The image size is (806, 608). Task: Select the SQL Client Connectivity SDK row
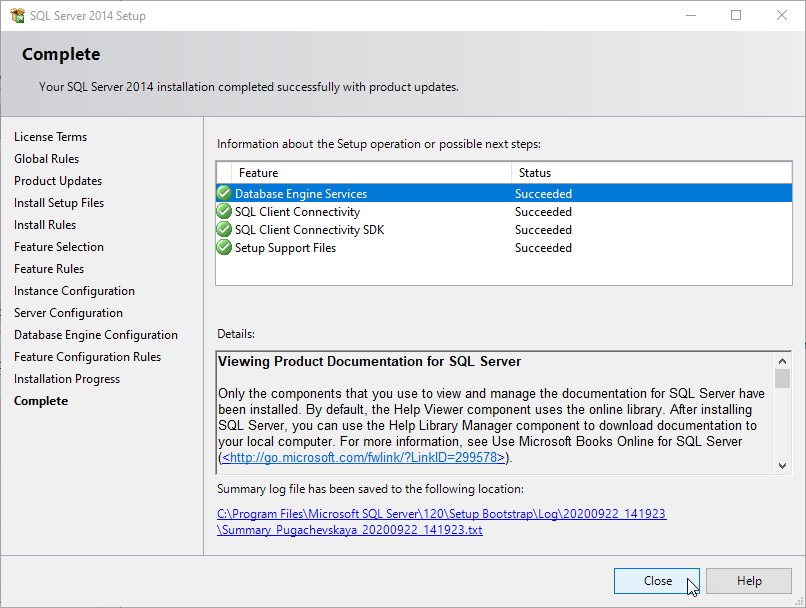coord(309,230)
